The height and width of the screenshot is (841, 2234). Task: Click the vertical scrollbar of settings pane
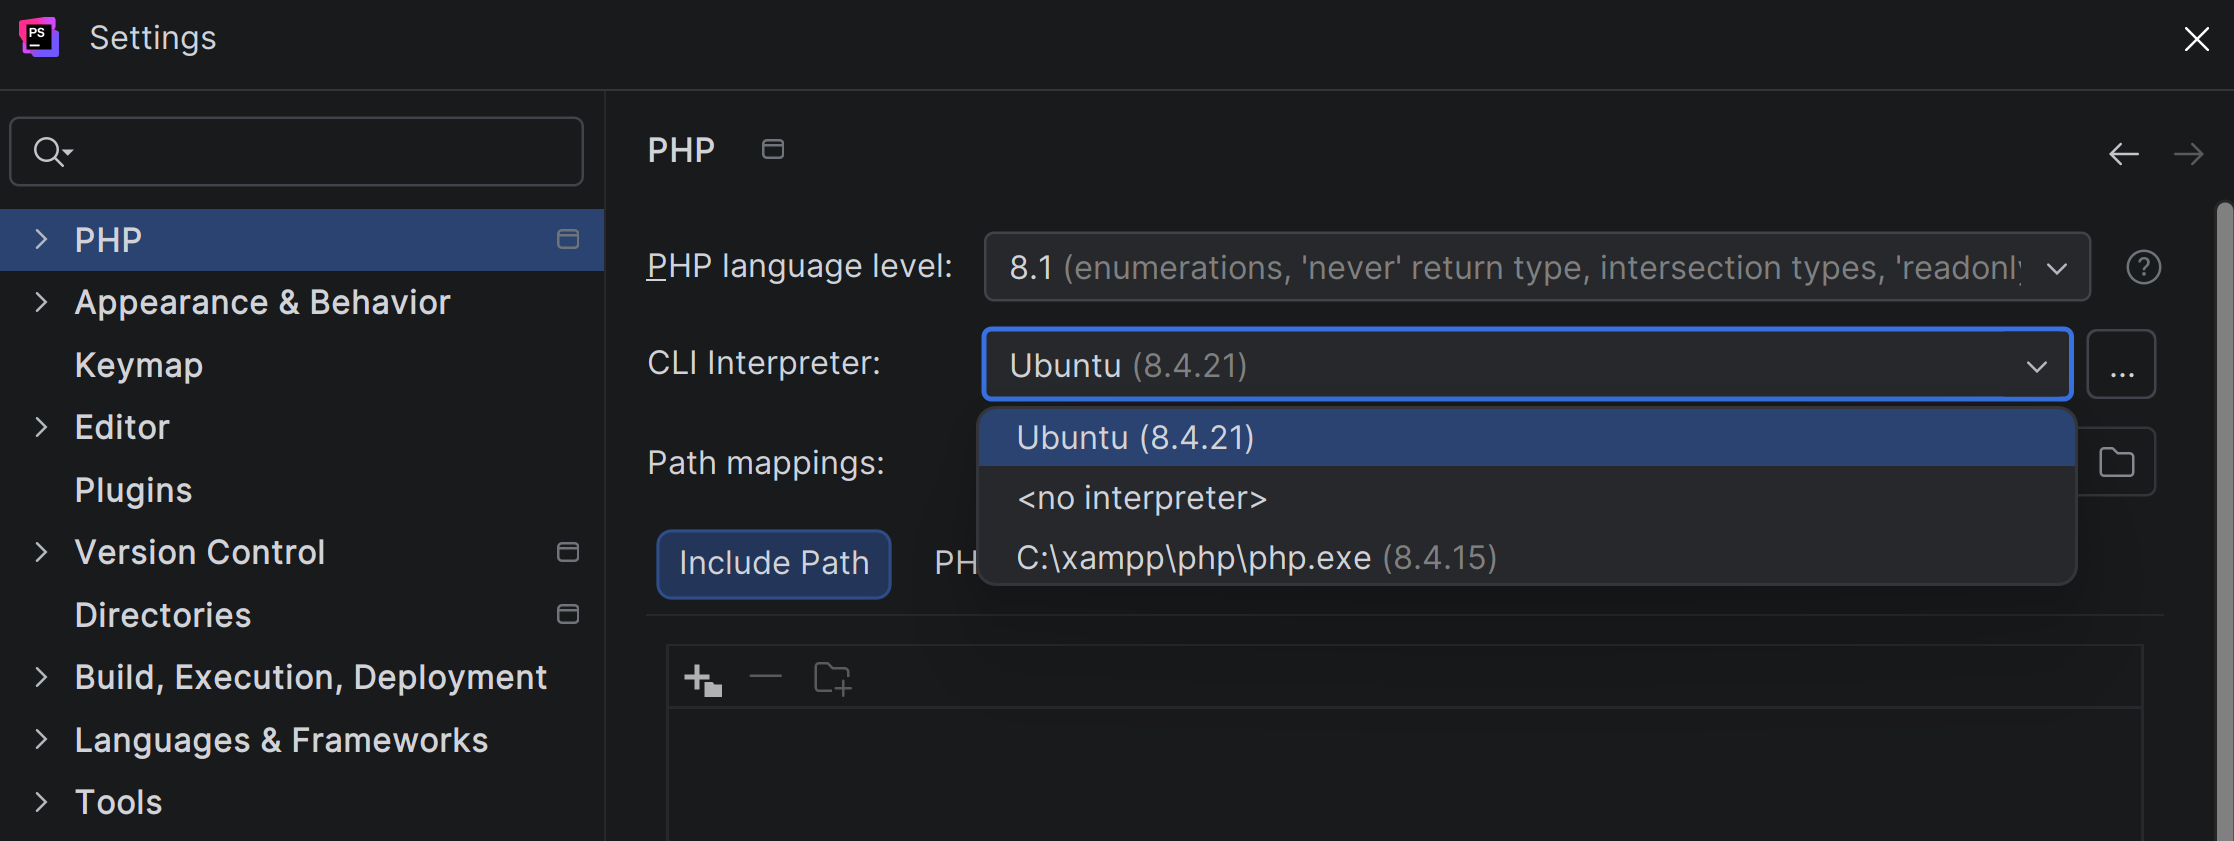2224,520
